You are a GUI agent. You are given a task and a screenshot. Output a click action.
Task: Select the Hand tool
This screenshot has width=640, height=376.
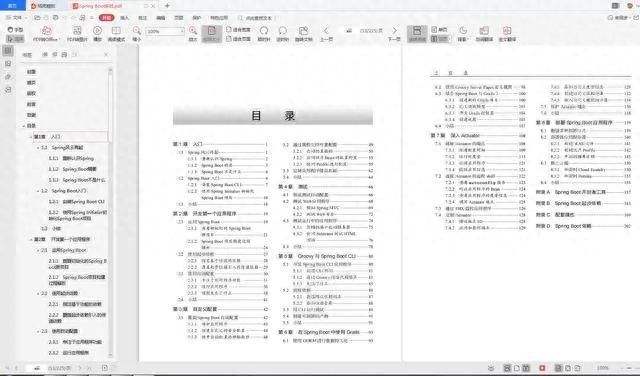point(16,30)
